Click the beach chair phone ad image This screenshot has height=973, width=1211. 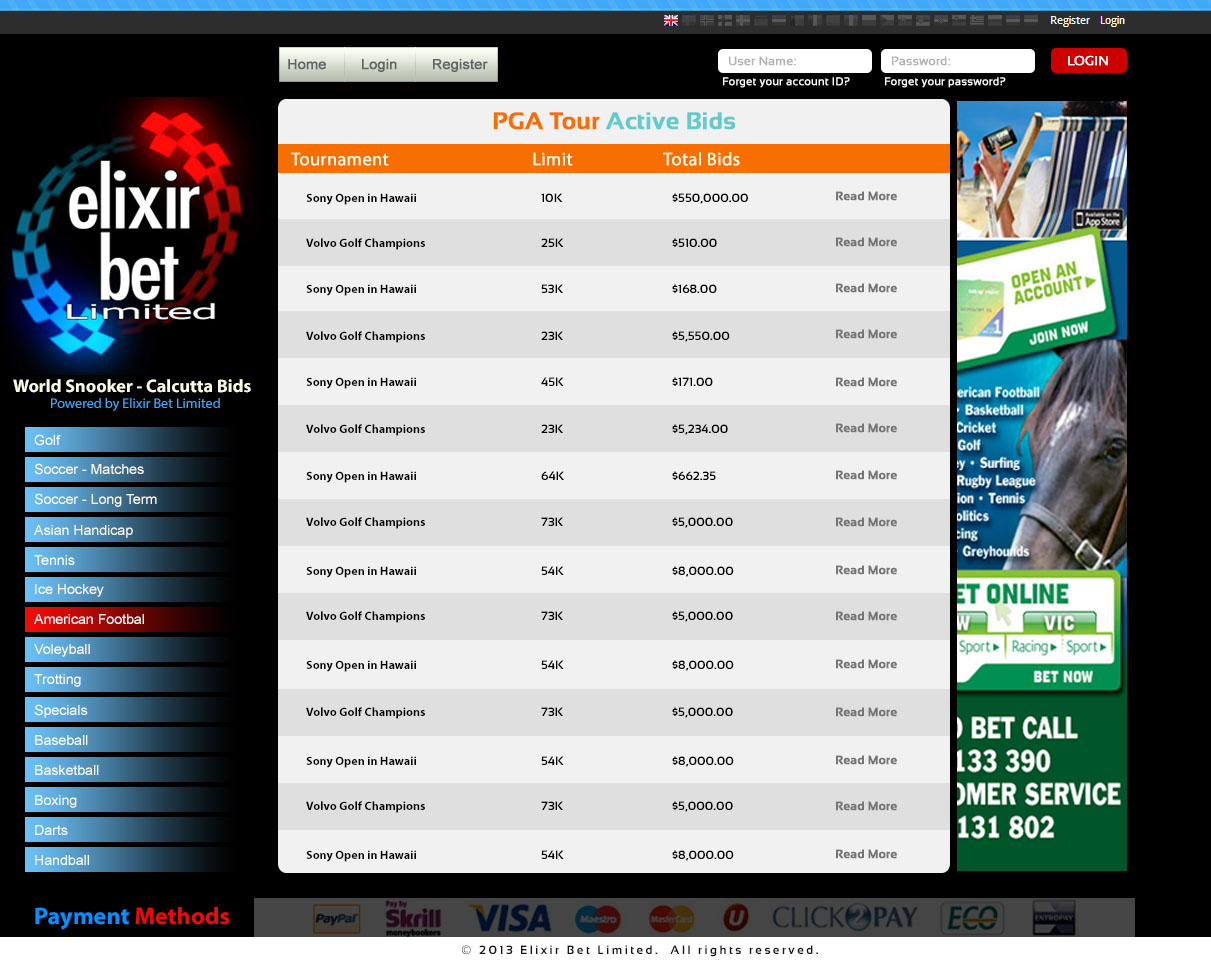(1041, 170)
